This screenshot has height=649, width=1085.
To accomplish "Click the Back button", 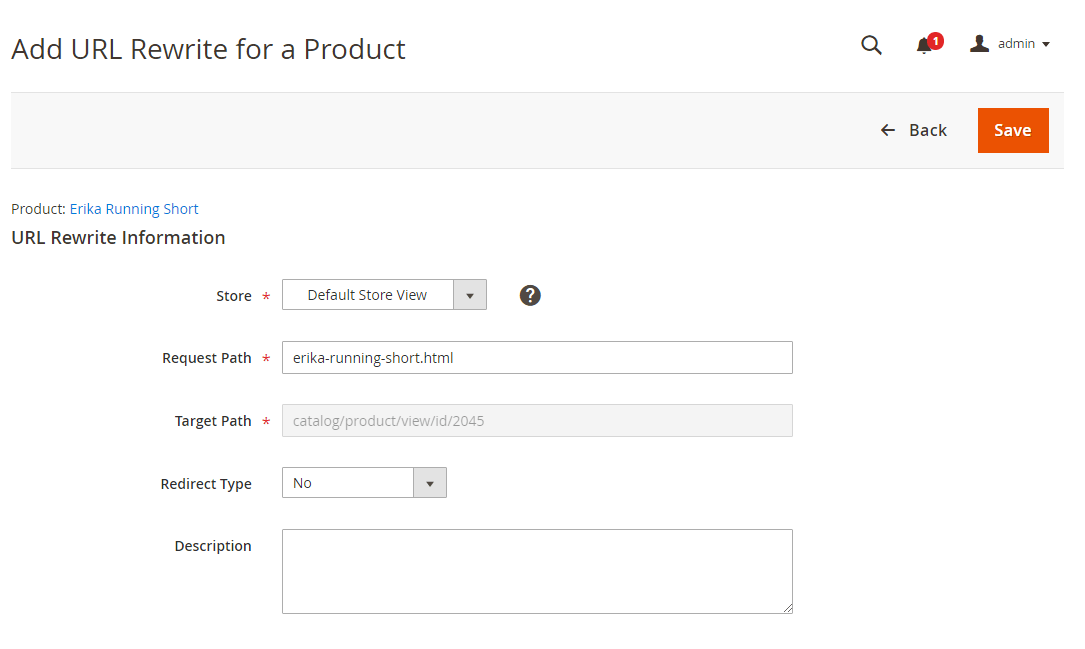I will pos(913,130).
